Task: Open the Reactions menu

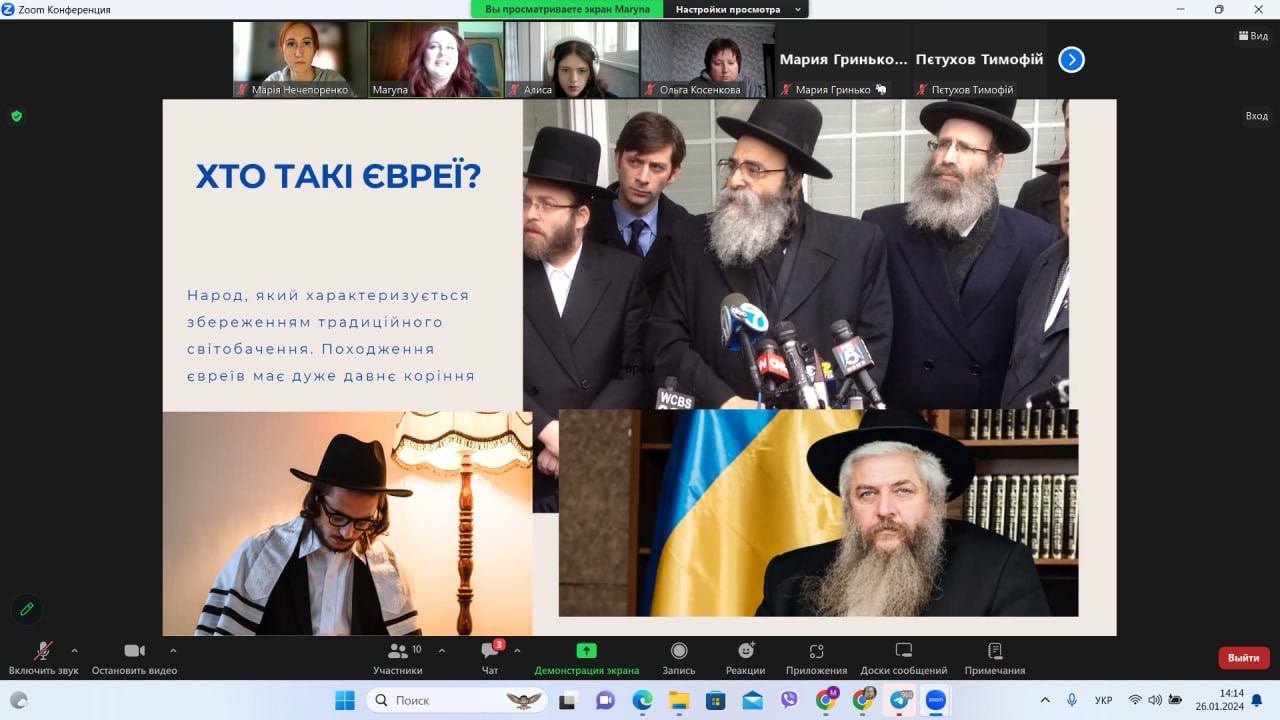Action: (745, 651)
